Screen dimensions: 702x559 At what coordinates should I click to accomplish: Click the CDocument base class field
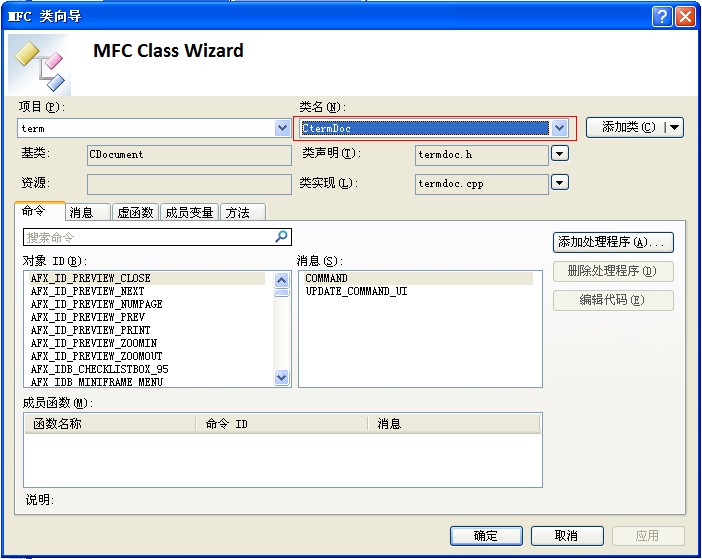(x=189, y=155)
